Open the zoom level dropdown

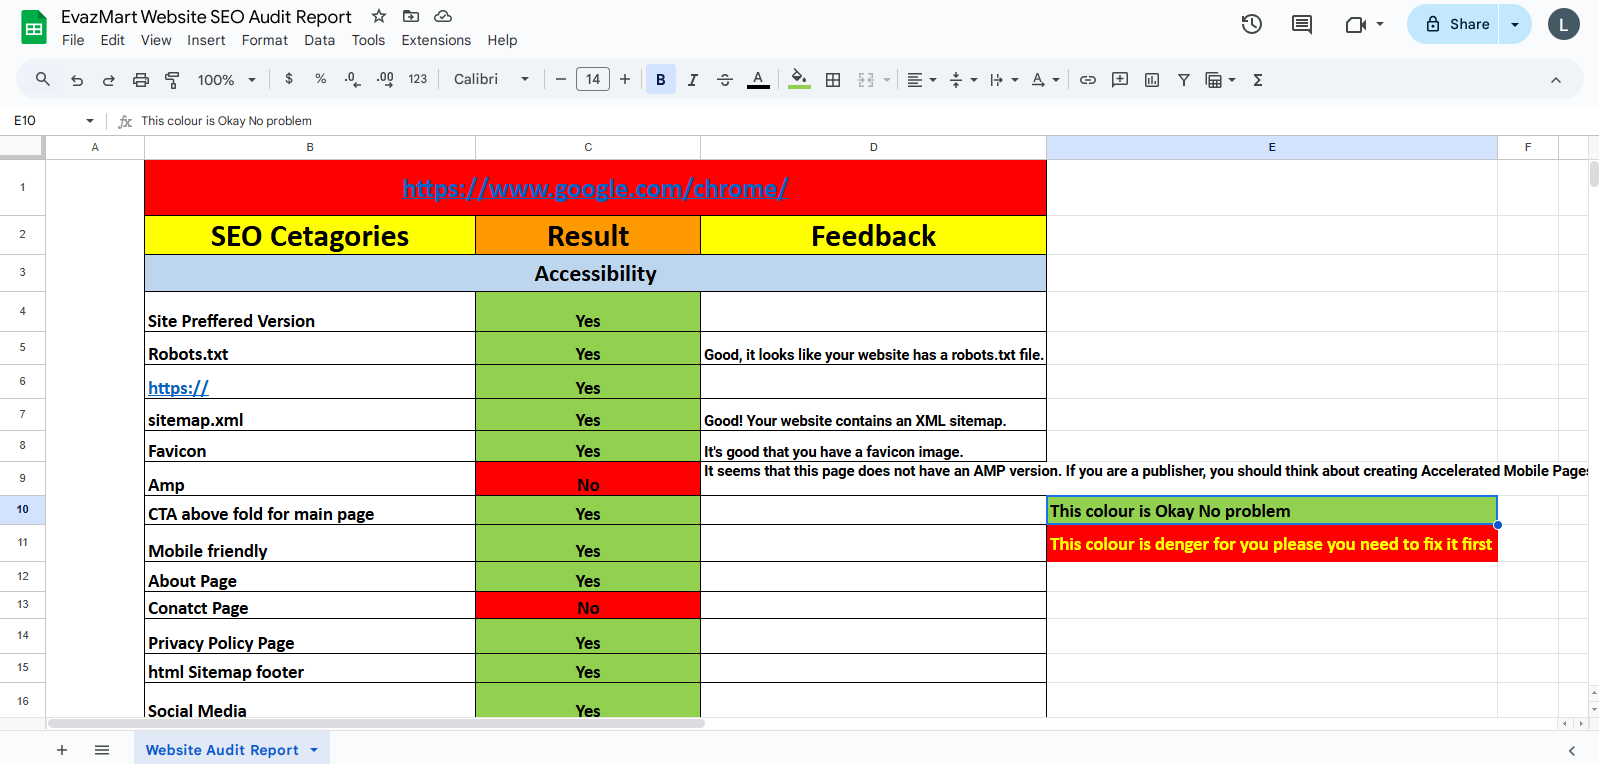(x=227, y=80)
